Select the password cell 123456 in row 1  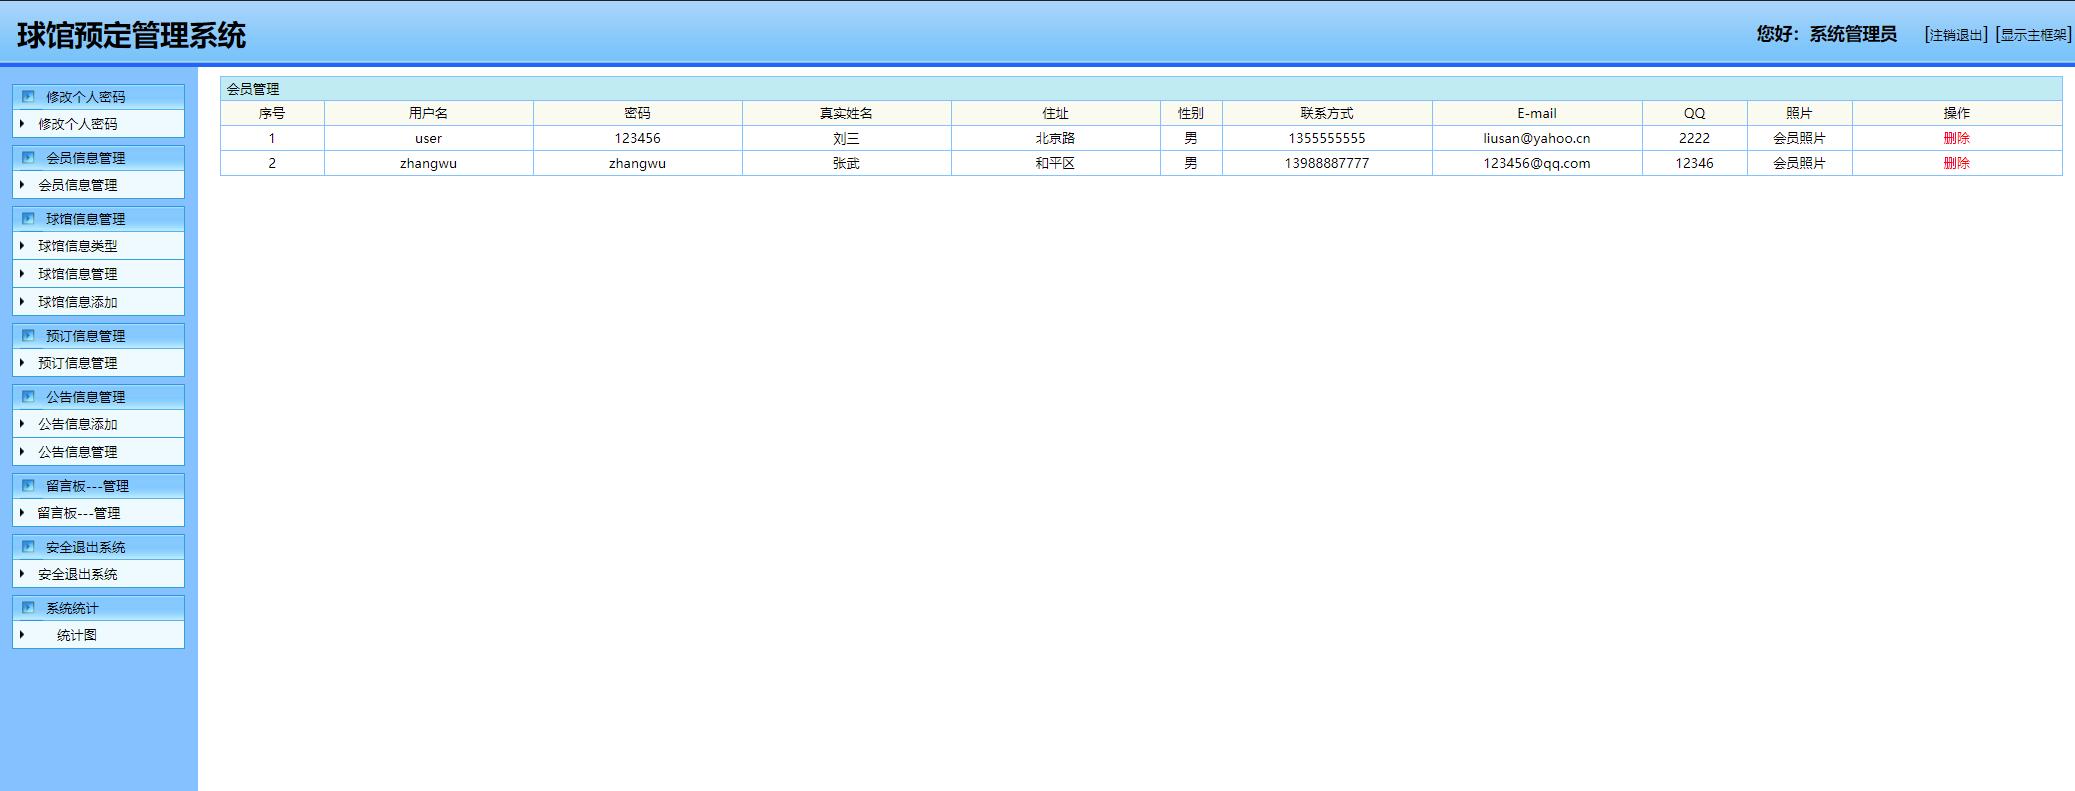click(637, 138)
